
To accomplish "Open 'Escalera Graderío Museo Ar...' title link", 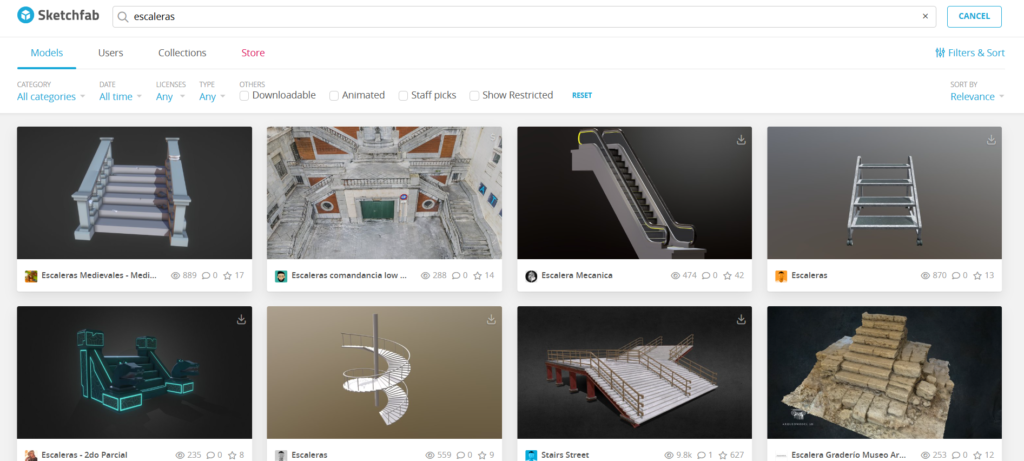I will point(849,455).
